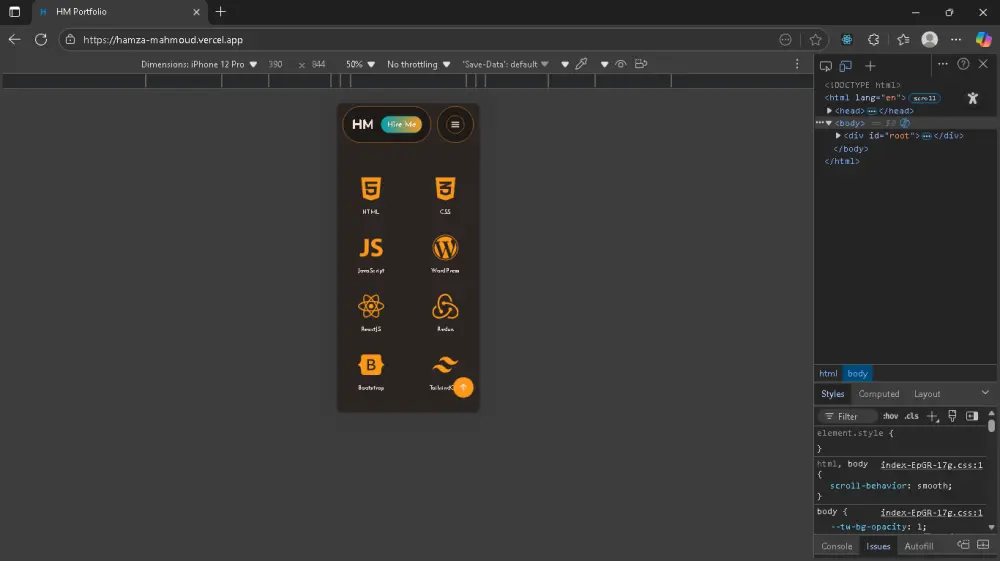Toggle device emulation in DevTools
Image resolution: width=1000 pixels, height=561 pixels.
click(846, 66)
